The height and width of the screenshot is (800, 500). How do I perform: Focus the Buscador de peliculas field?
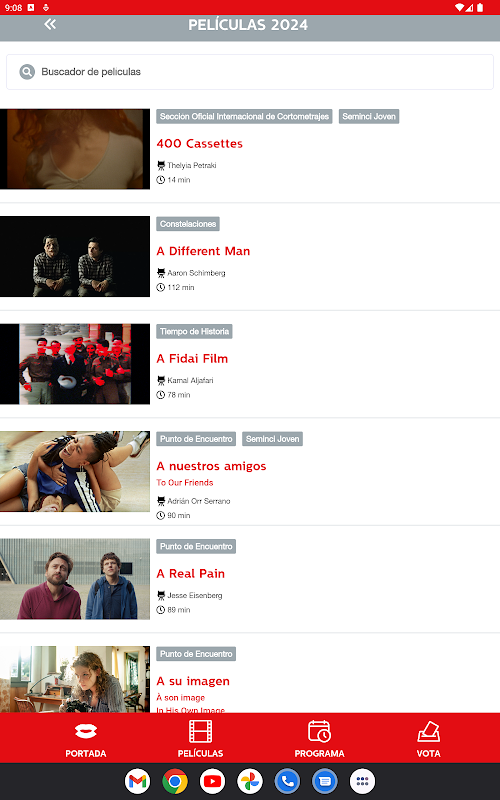click(x=250, y=72)
